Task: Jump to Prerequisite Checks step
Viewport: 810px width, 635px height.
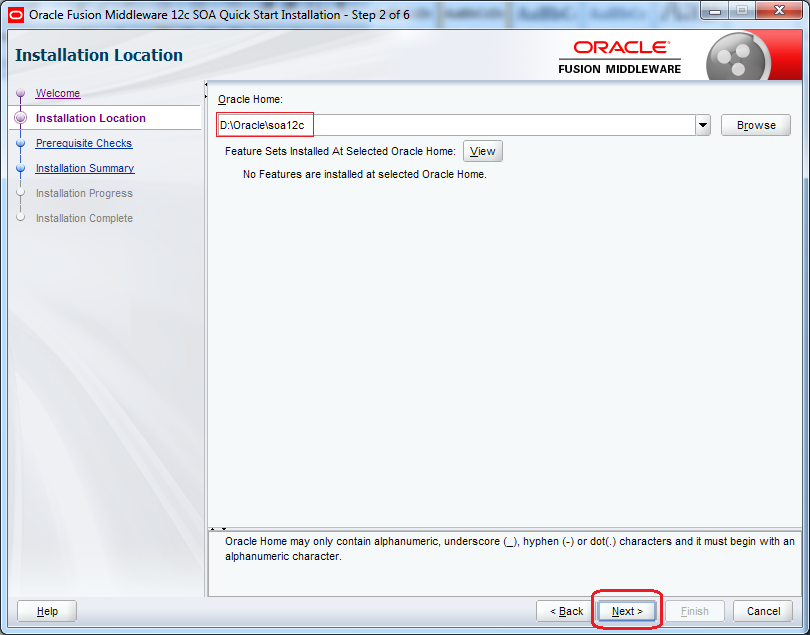Action: pyautogui.click(x=84, y=143)
